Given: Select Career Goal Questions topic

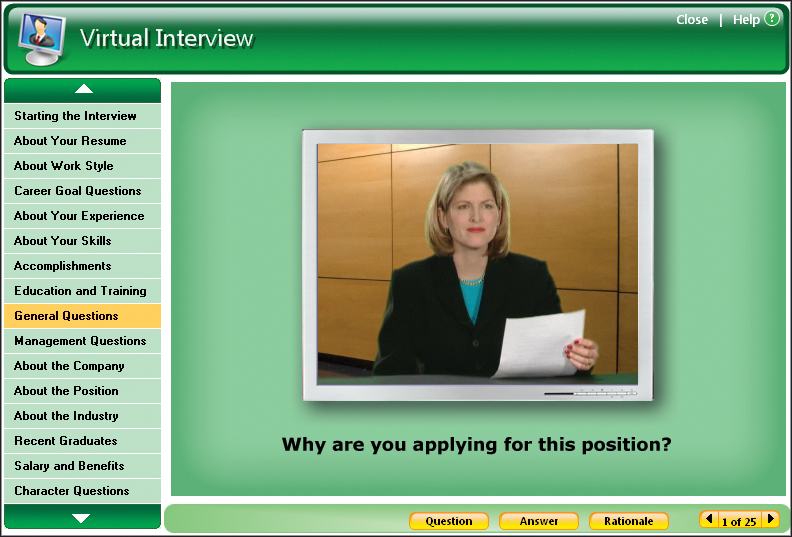Looking at the screenshot, I should tap(82, 191).
